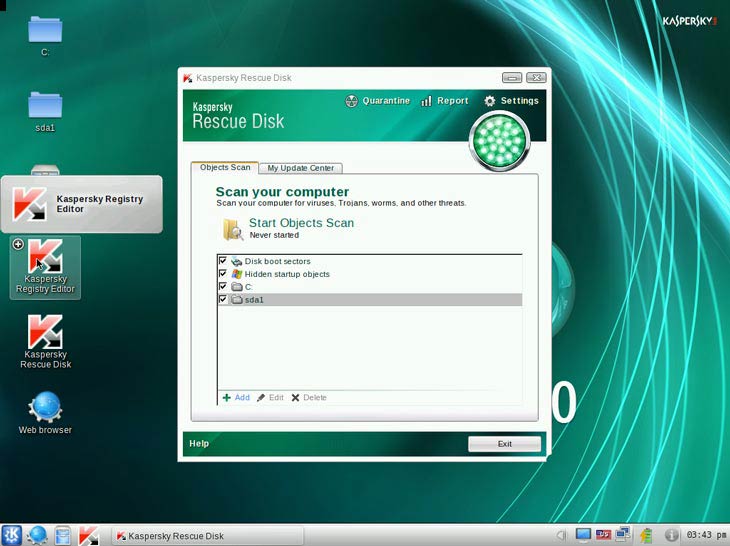Select the C: row in scan list
Viewport: 730px width, 546px height.
pos(370,287)
